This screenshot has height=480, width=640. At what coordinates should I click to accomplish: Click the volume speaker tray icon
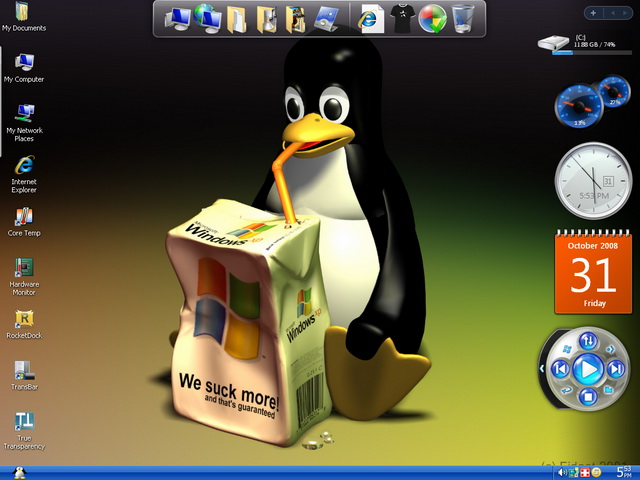[x=562, y=473]
